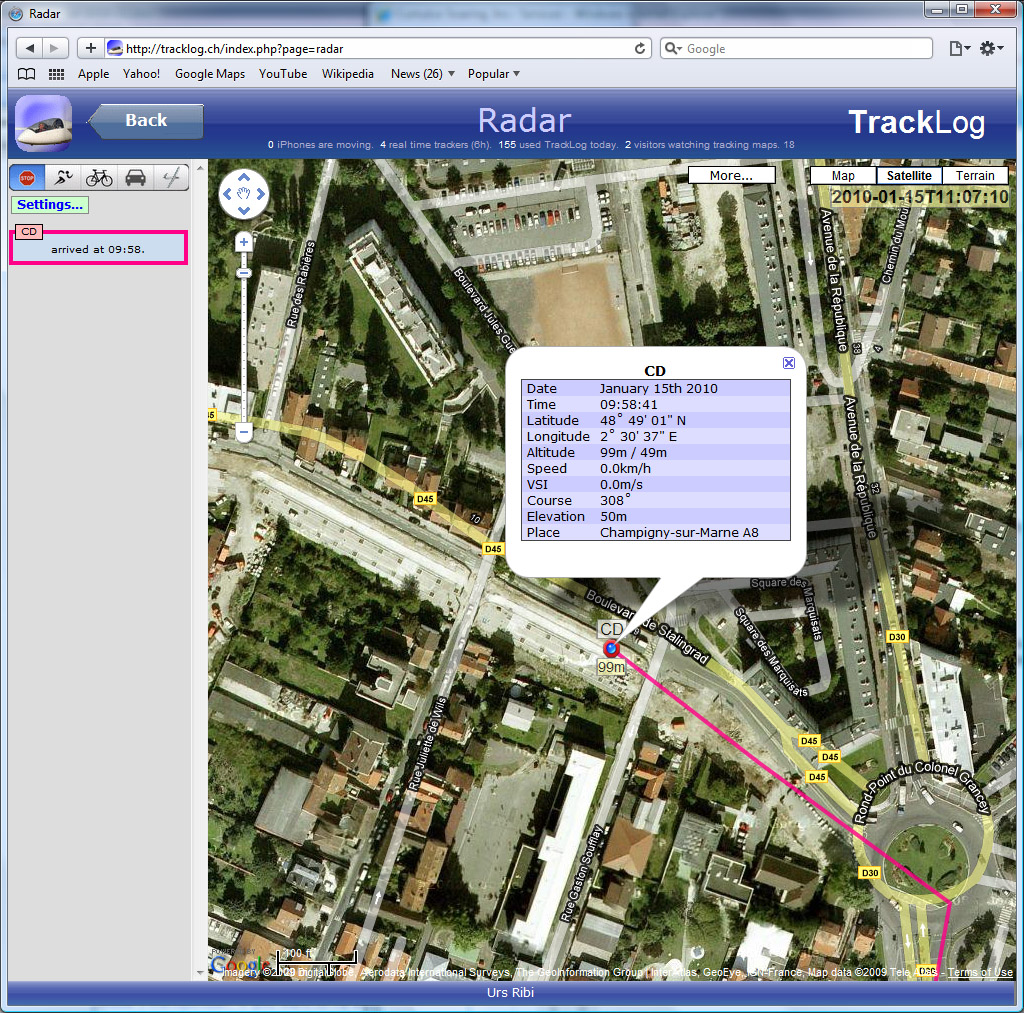Select the running person filter icon
Image resolution: width=1024 pixels, height=1013 pixels.
pyautogui.click(x=63, y=178)
